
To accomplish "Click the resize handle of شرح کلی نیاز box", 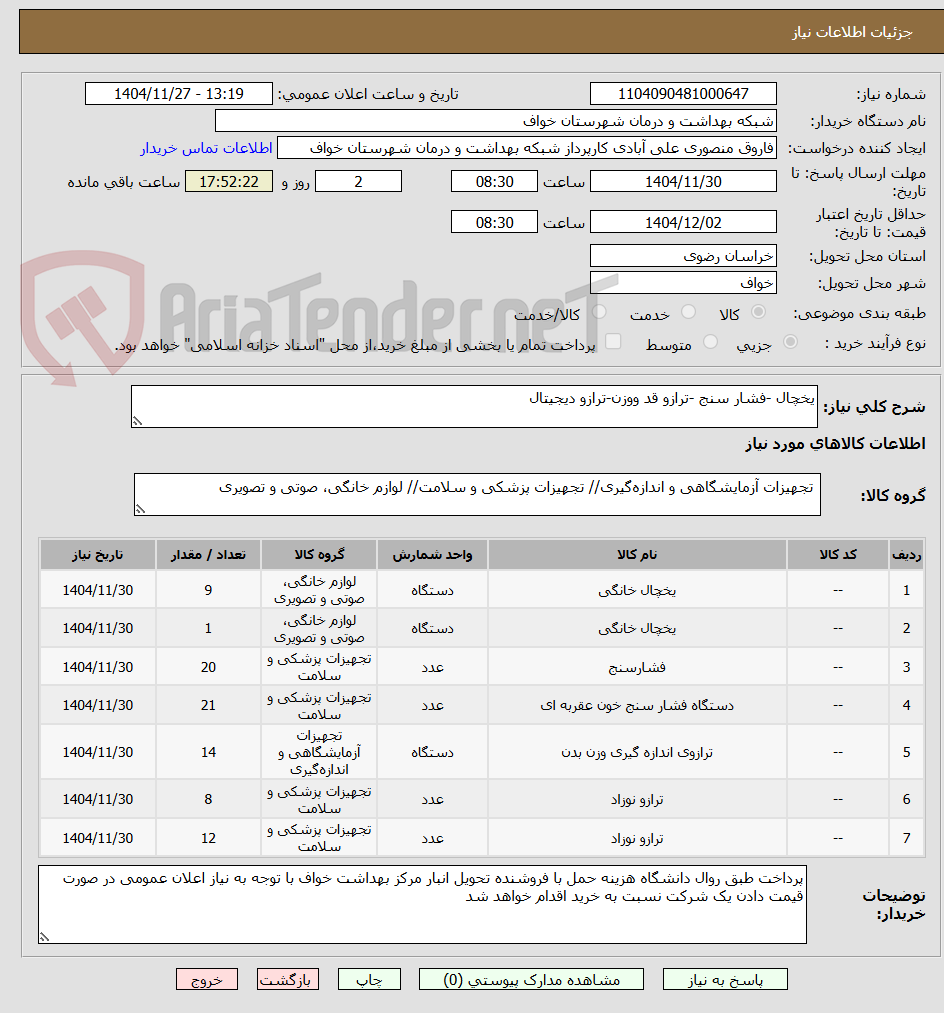I will [x=137, y=422].
